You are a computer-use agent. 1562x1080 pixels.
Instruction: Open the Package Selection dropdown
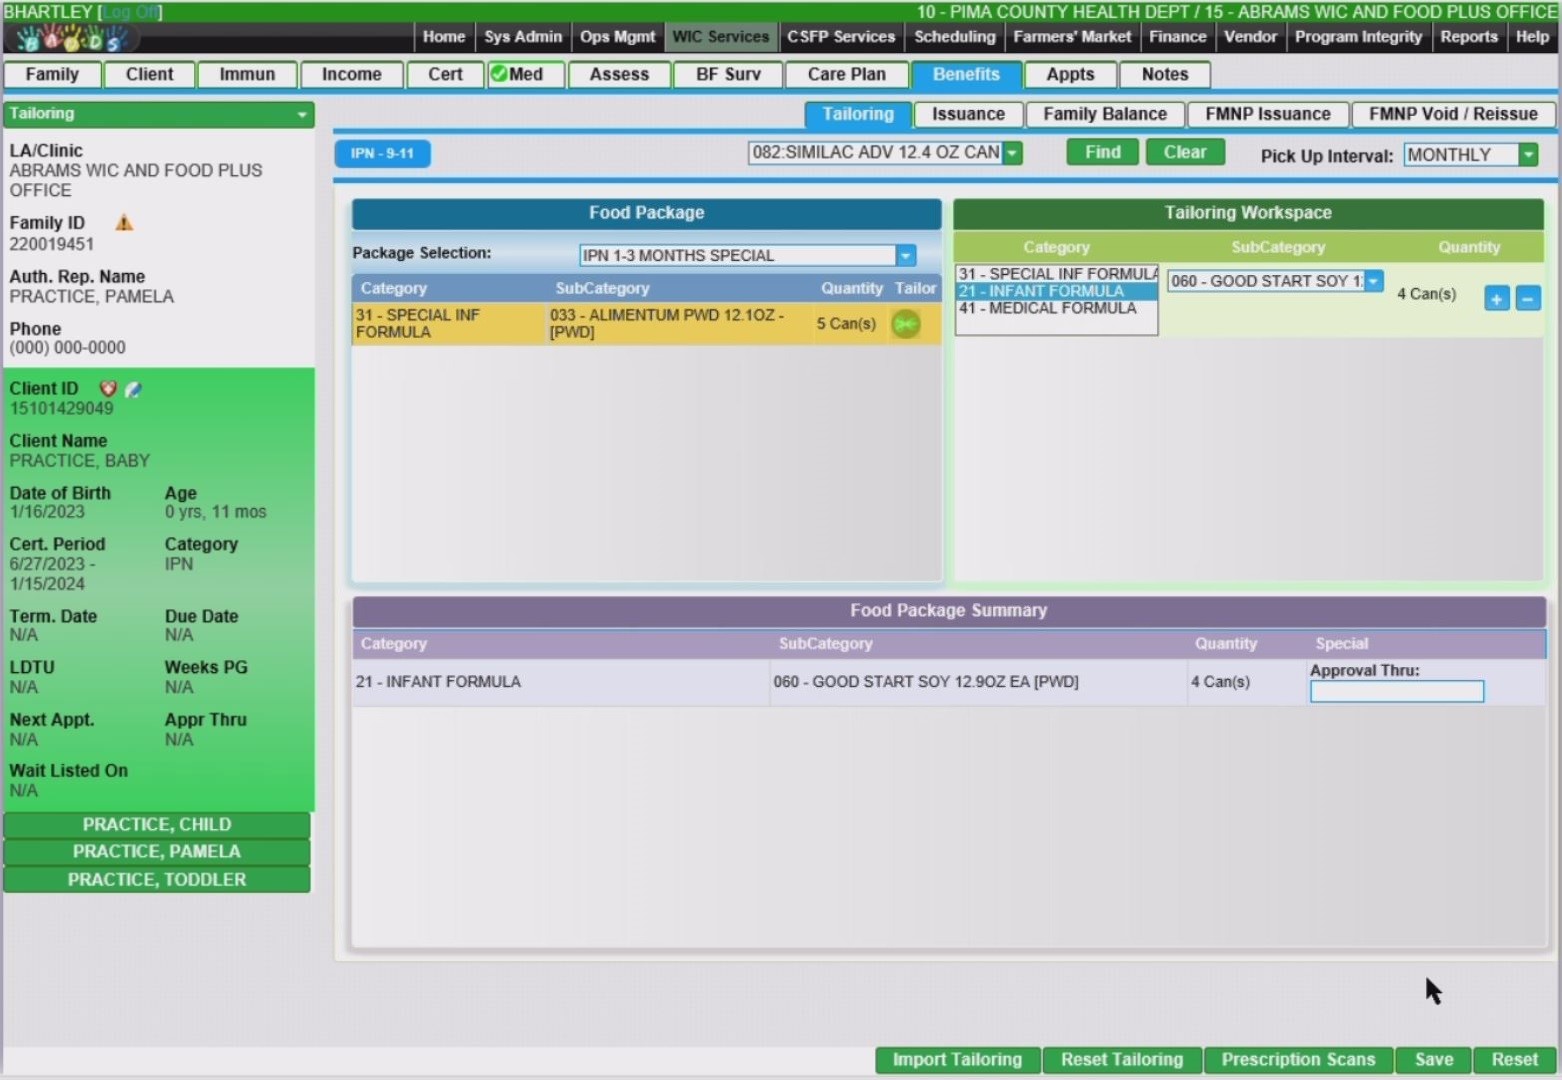click(905, 256)
